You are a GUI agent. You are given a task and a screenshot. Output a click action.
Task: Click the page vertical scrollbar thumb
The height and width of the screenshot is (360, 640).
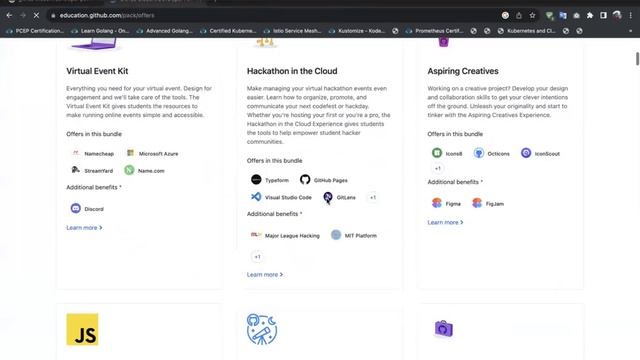click(x=637, y=59)
